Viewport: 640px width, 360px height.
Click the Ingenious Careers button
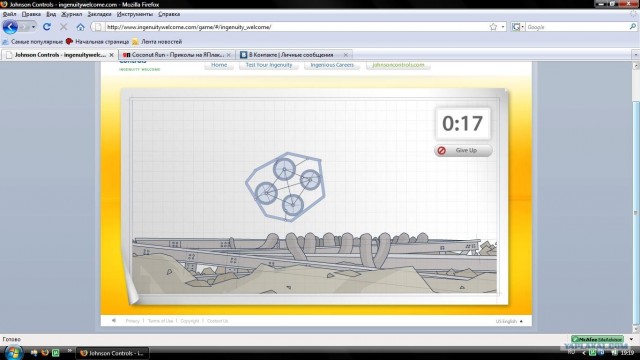pos(332,65)
